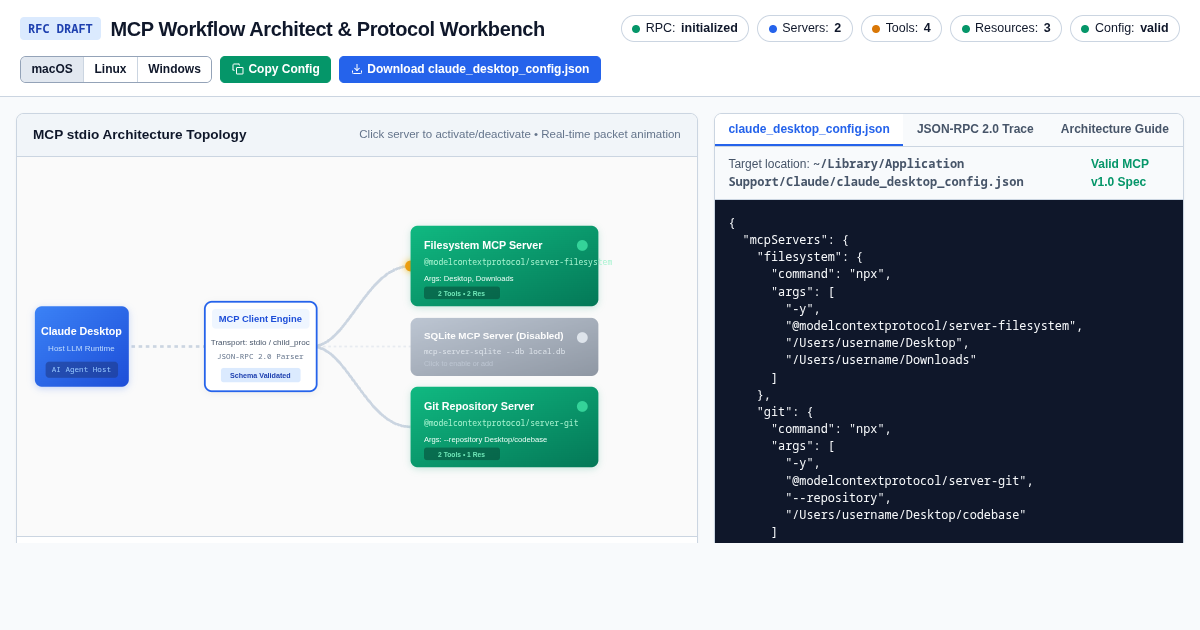The height and width of the screenshot is (630, 1200).
Task: Click the Schema Validated badge
Action: click(x=260, y=375)
